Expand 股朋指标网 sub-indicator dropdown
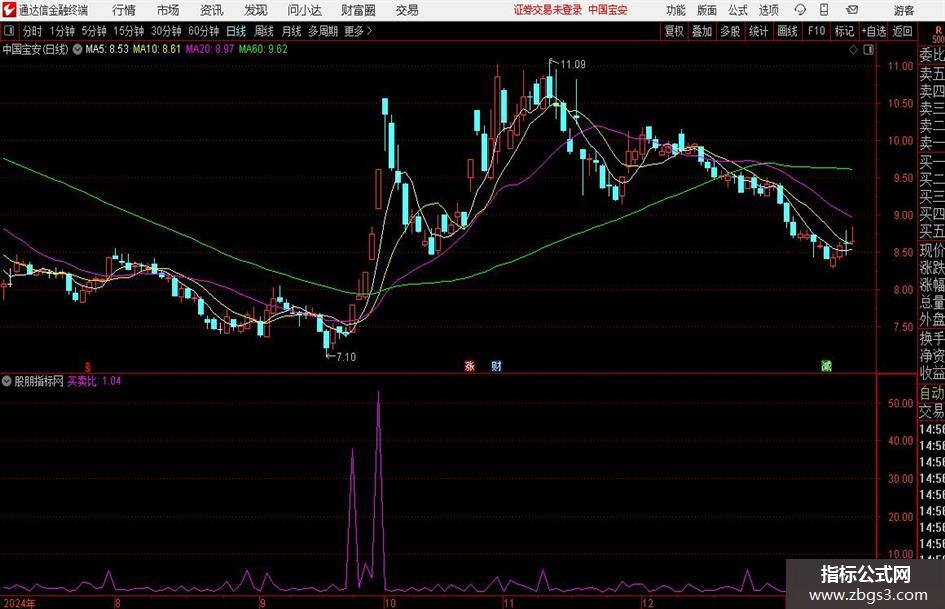Screen dimensions: 945x609 [x=7, y=381]
